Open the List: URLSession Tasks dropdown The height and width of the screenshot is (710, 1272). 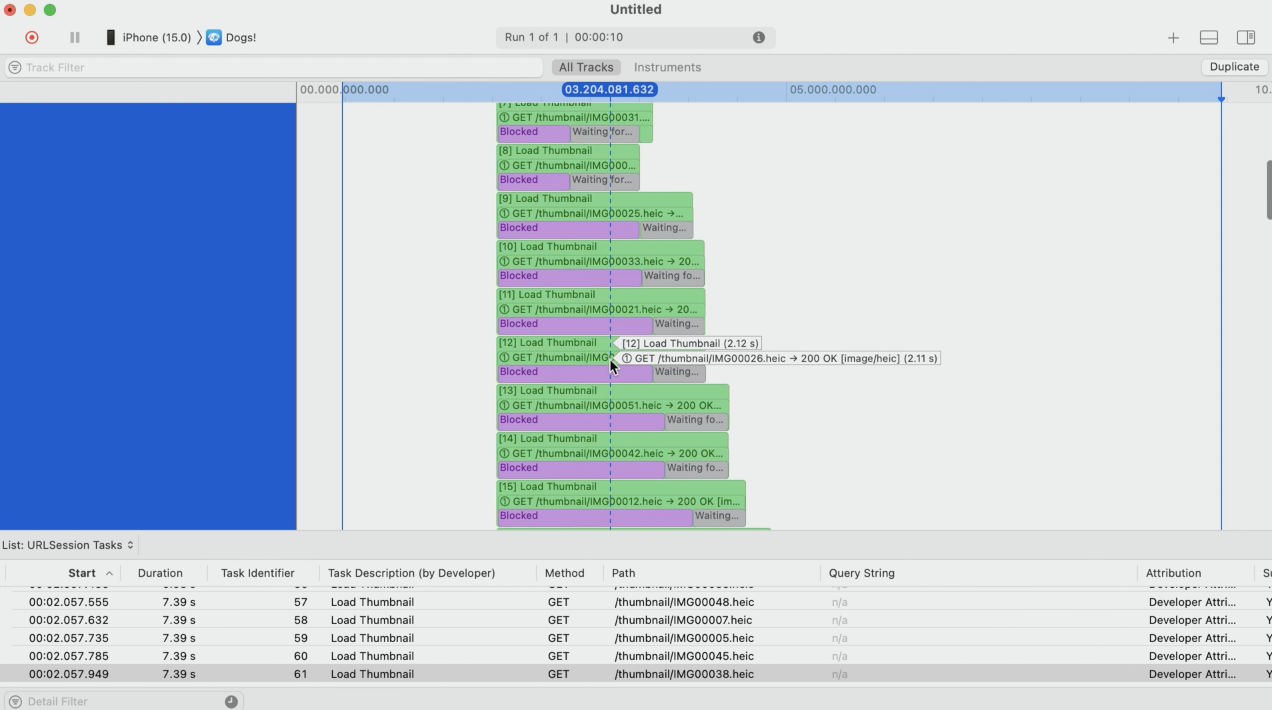(x=68, y=545)
